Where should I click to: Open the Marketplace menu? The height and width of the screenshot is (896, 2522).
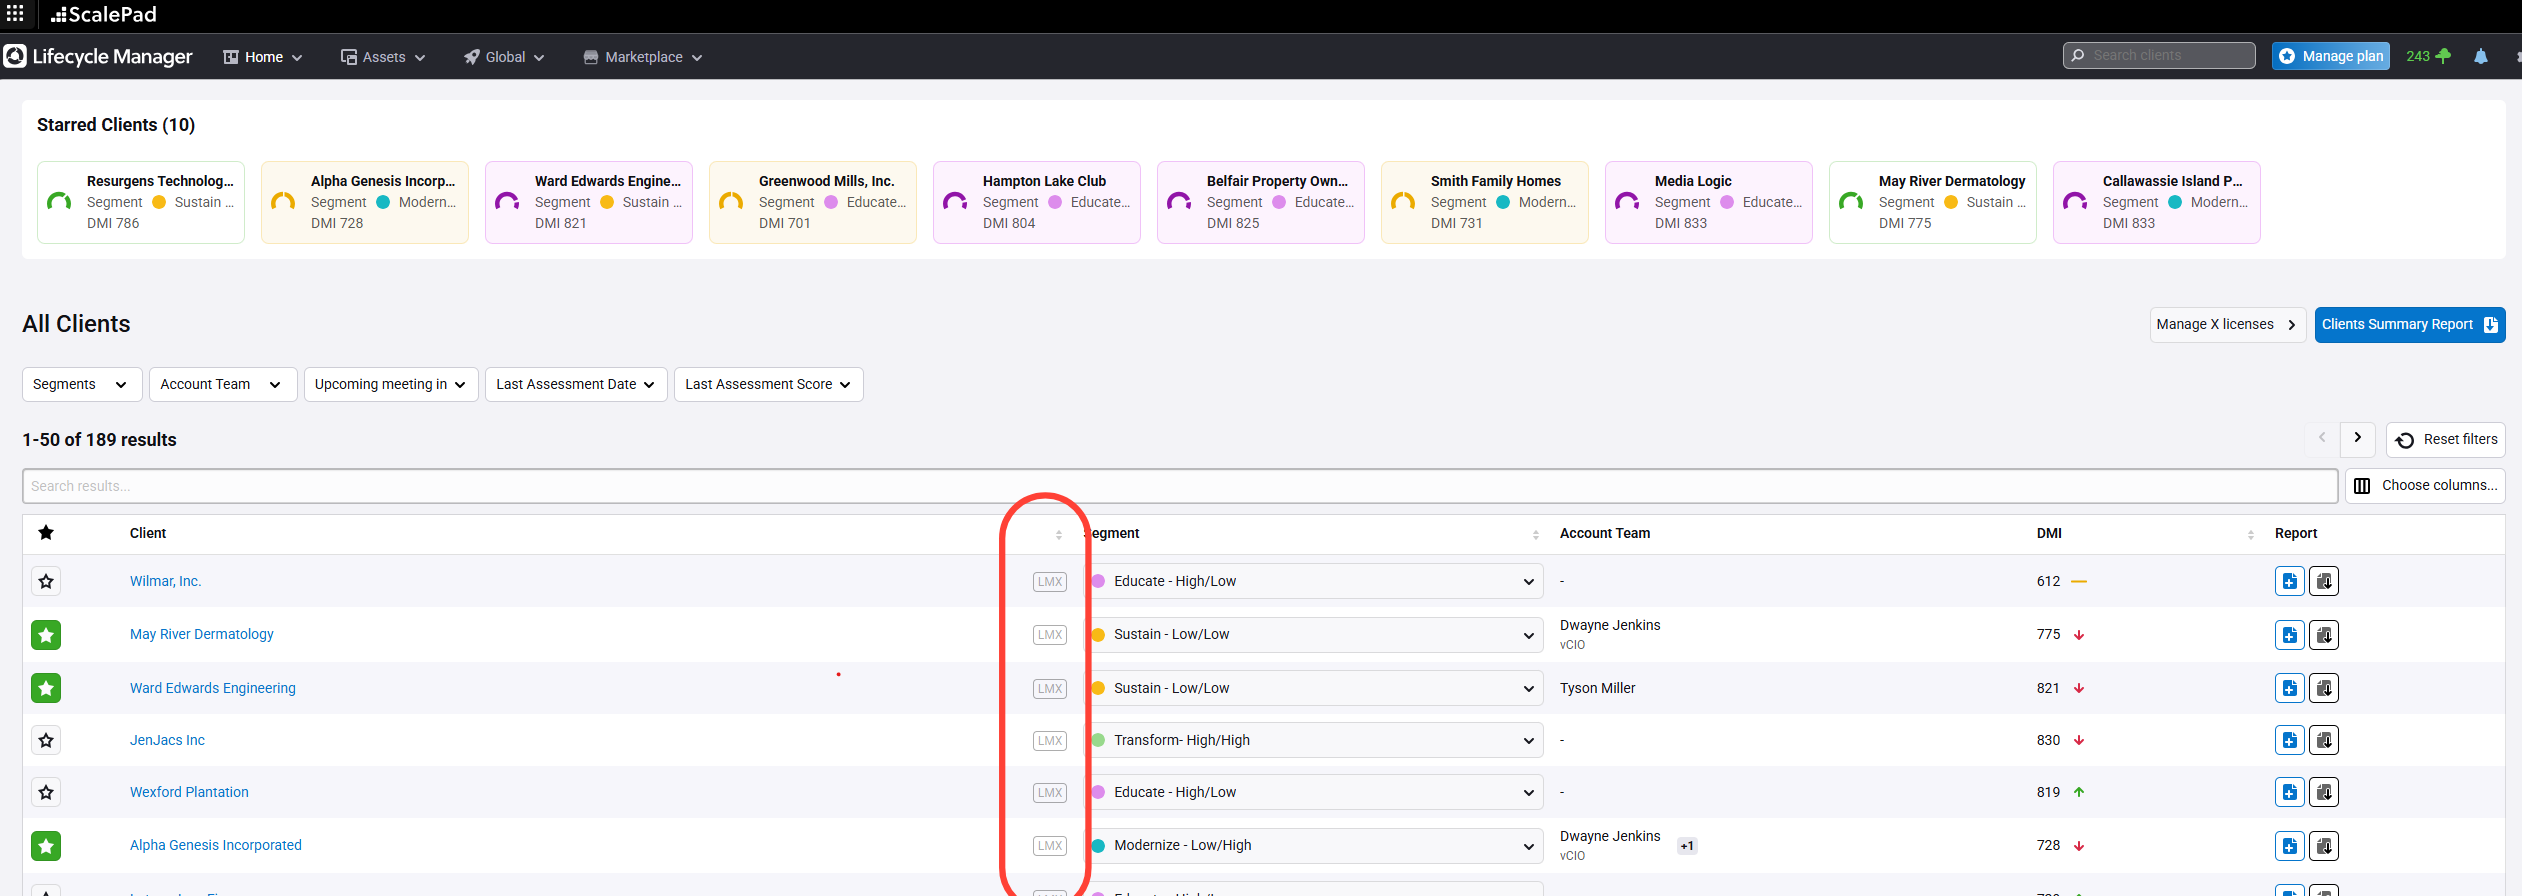pos(643,57)
